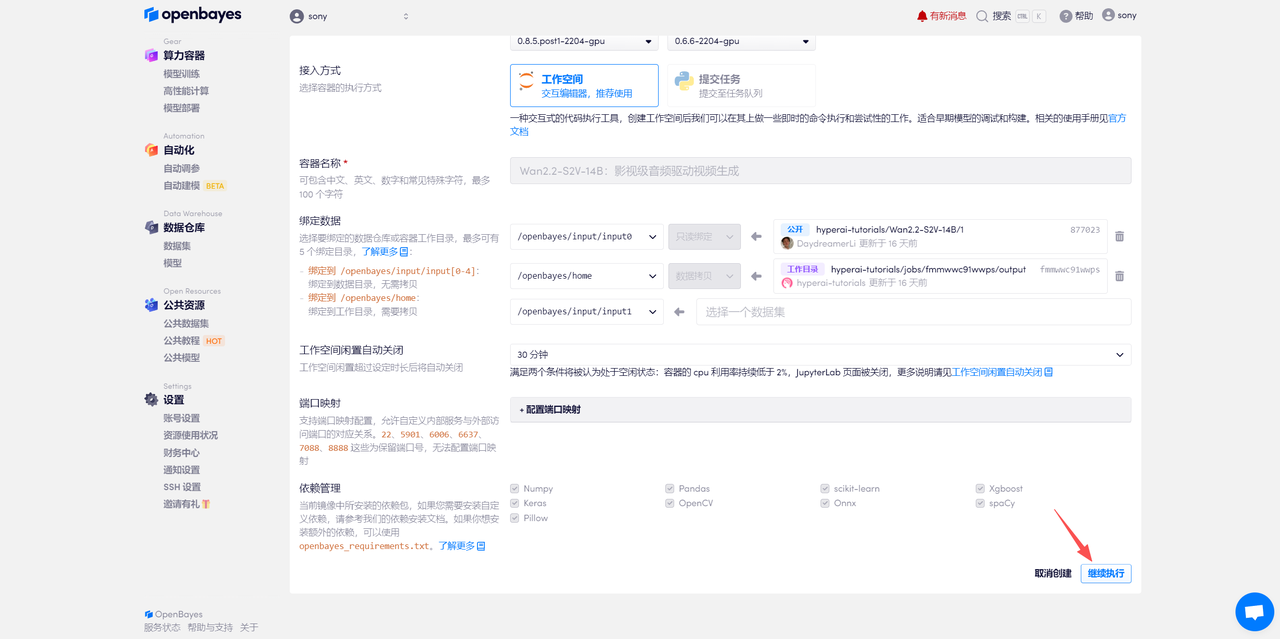Screen dimensions: 1280x639
Task: Click the 有新消息 notification text
Action: click(x=948, y=16)
